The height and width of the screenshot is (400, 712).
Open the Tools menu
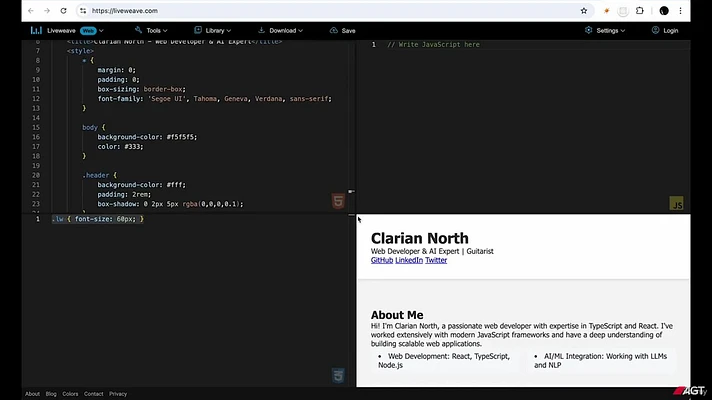click(151, 30)
